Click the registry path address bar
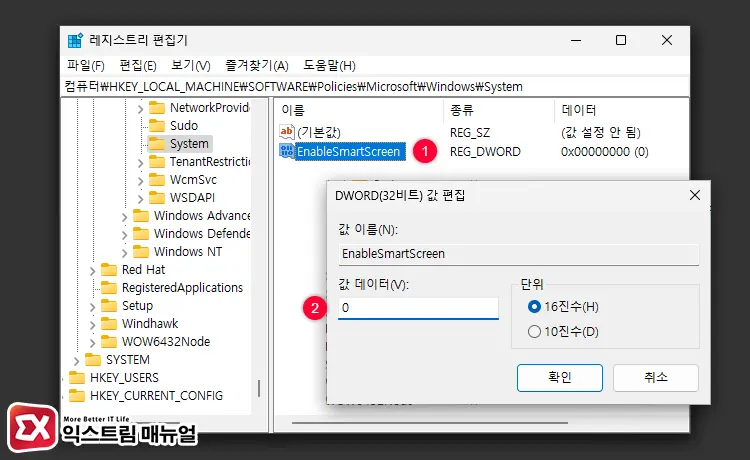 pos(375,87)
